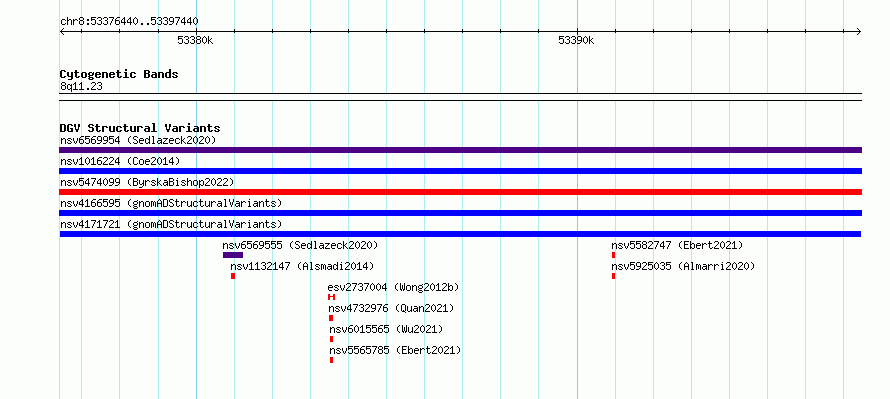Open nsv6015565 (Wu2021) label
This screenshot has width=890, height=399.
386,329
